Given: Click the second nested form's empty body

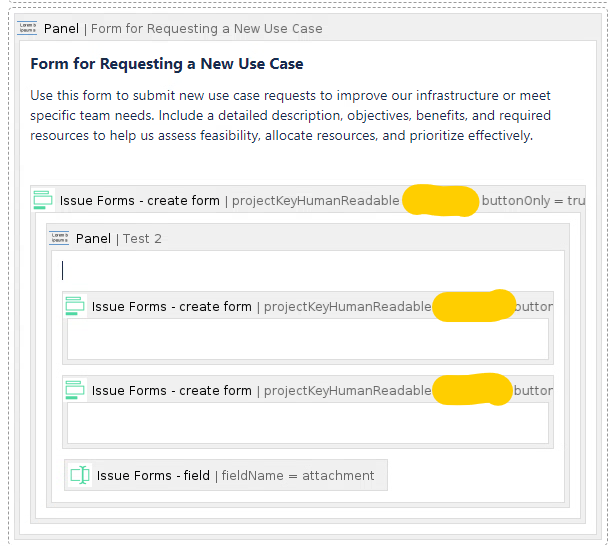Looking at the screenshot, I should (308, 423).
